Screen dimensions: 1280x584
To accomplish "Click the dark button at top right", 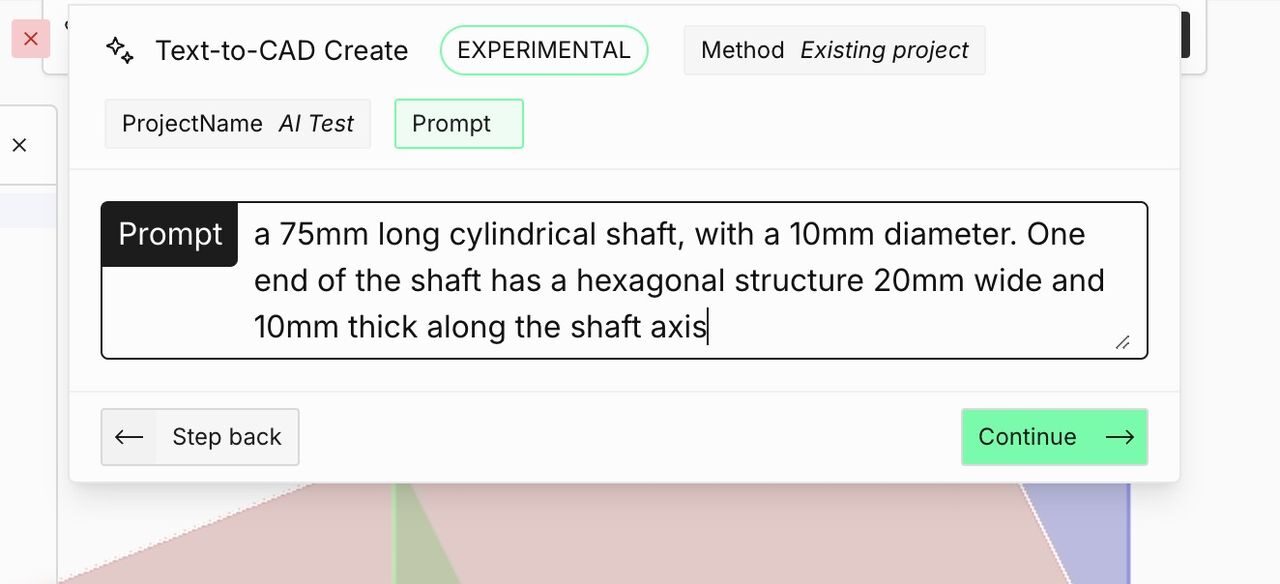I will tap(1185, 35).
